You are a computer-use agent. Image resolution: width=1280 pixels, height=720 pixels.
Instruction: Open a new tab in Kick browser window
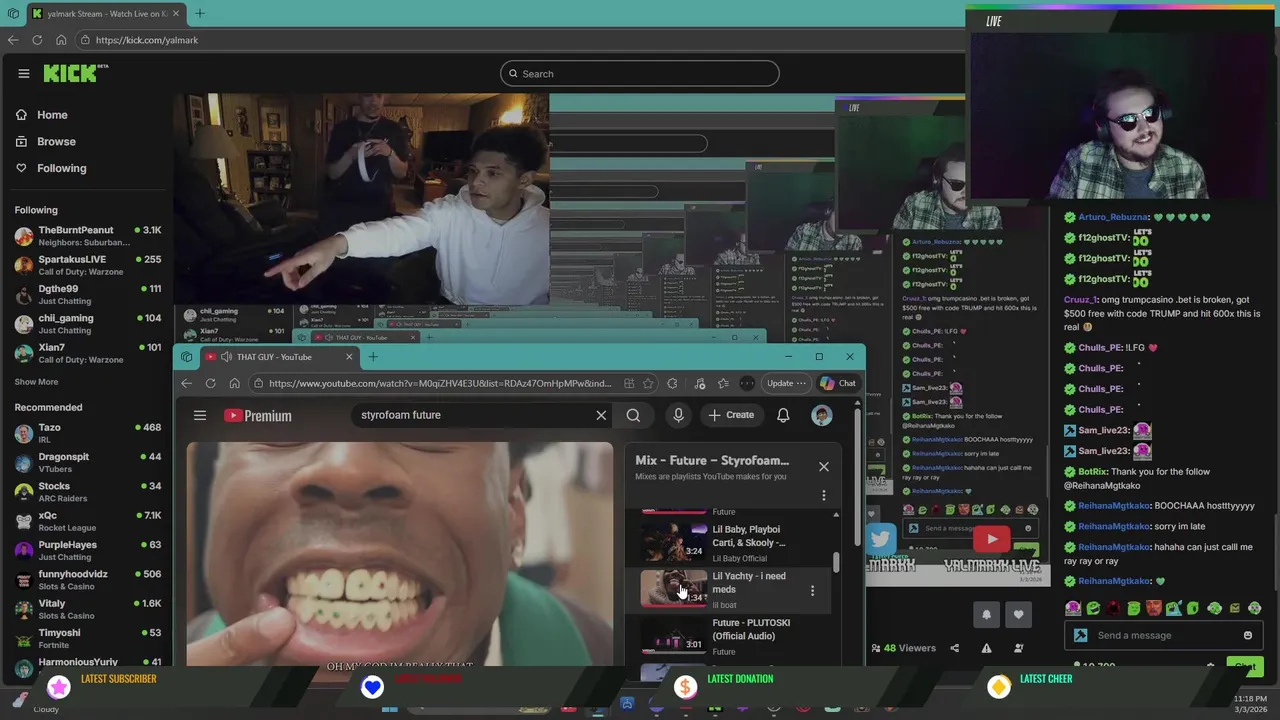(199, 14)
